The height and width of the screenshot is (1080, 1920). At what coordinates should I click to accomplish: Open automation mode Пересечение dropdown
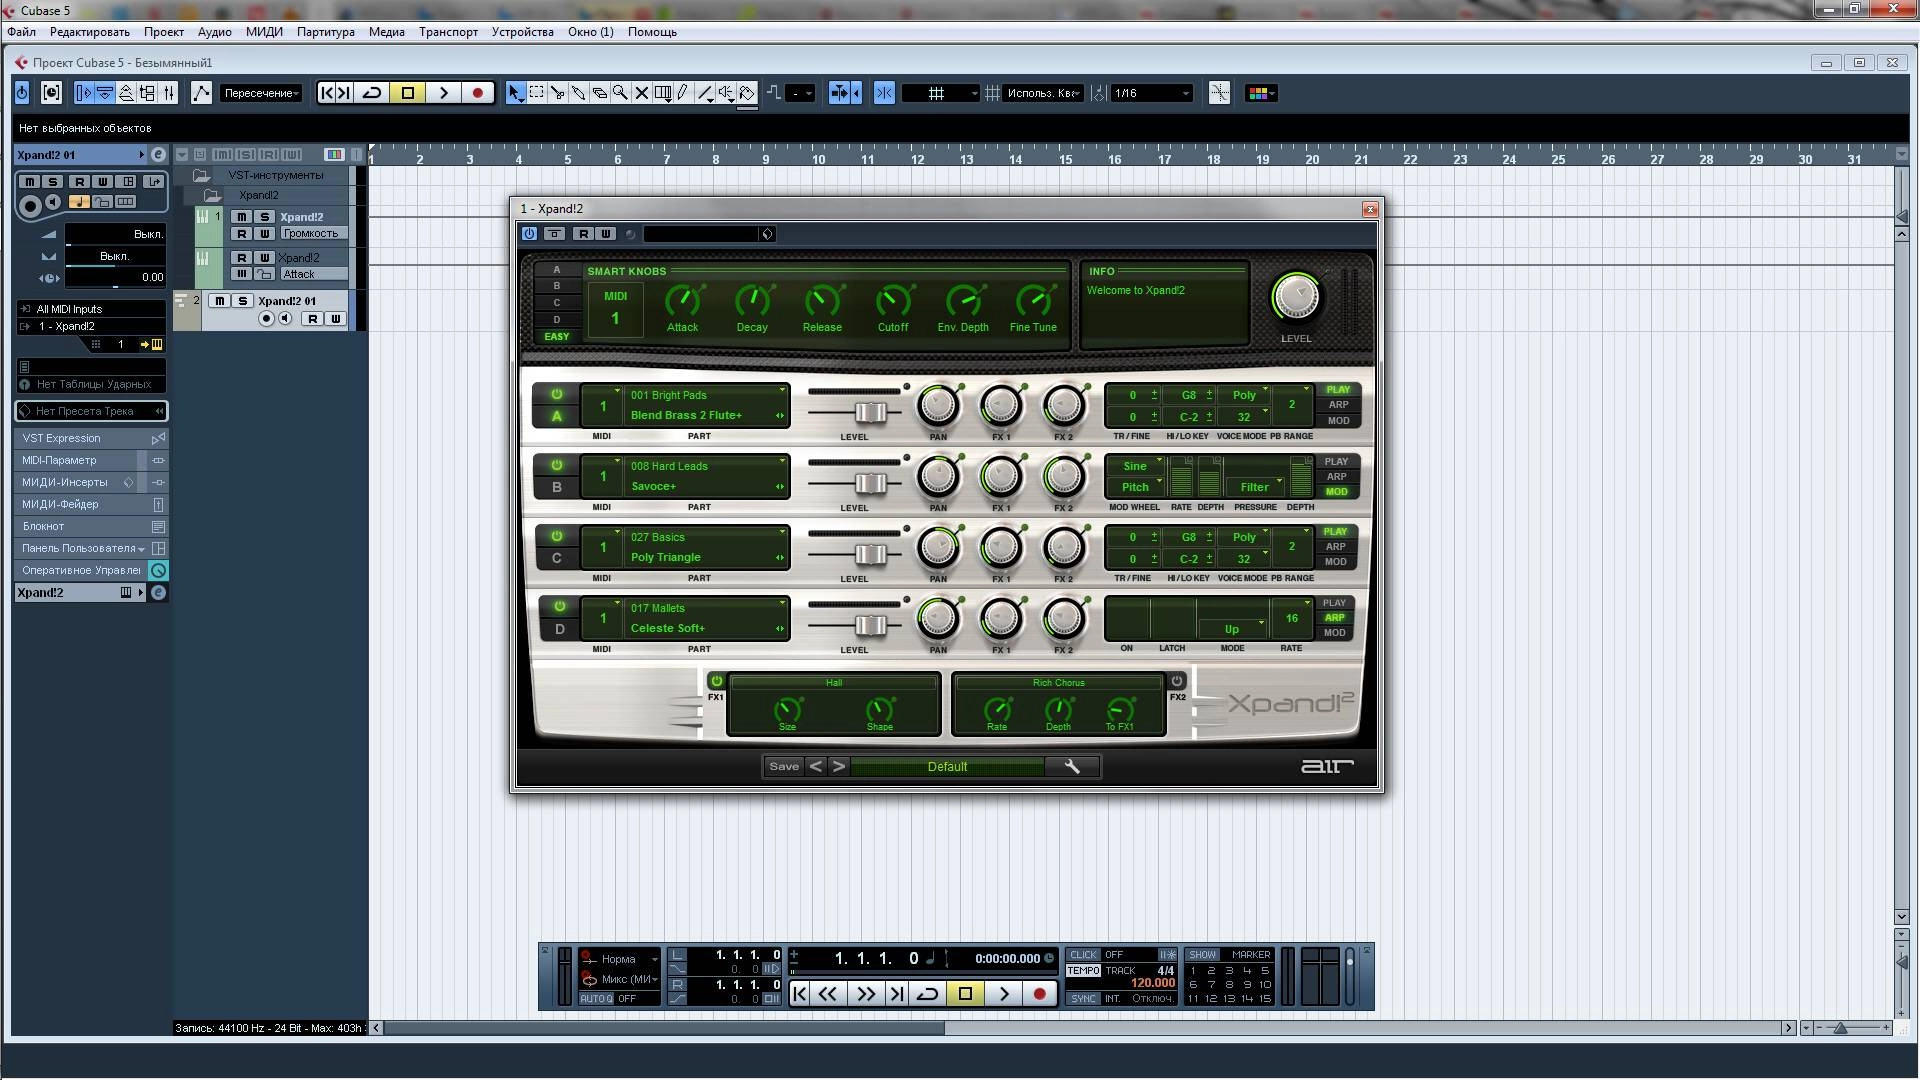(261, 93)
